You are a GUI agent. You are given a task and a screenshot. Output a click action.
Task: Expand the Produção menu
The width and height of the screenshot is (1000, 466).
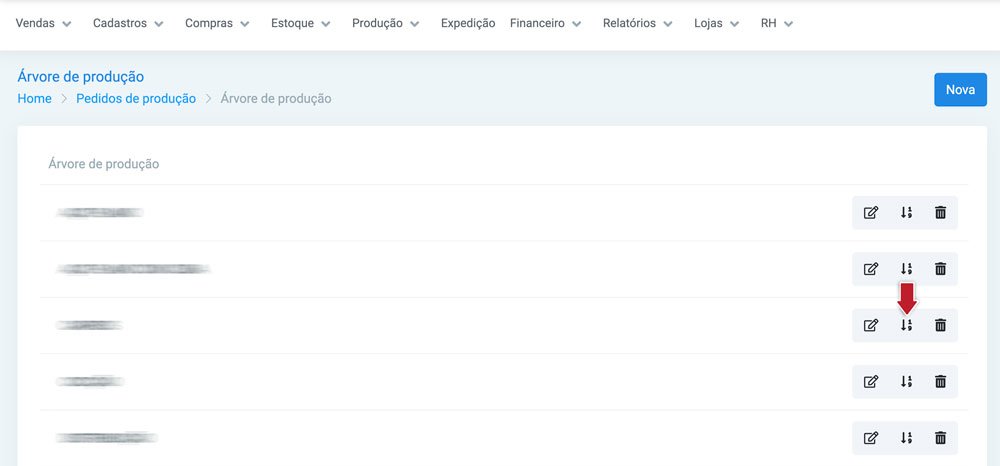coord(385,24)
